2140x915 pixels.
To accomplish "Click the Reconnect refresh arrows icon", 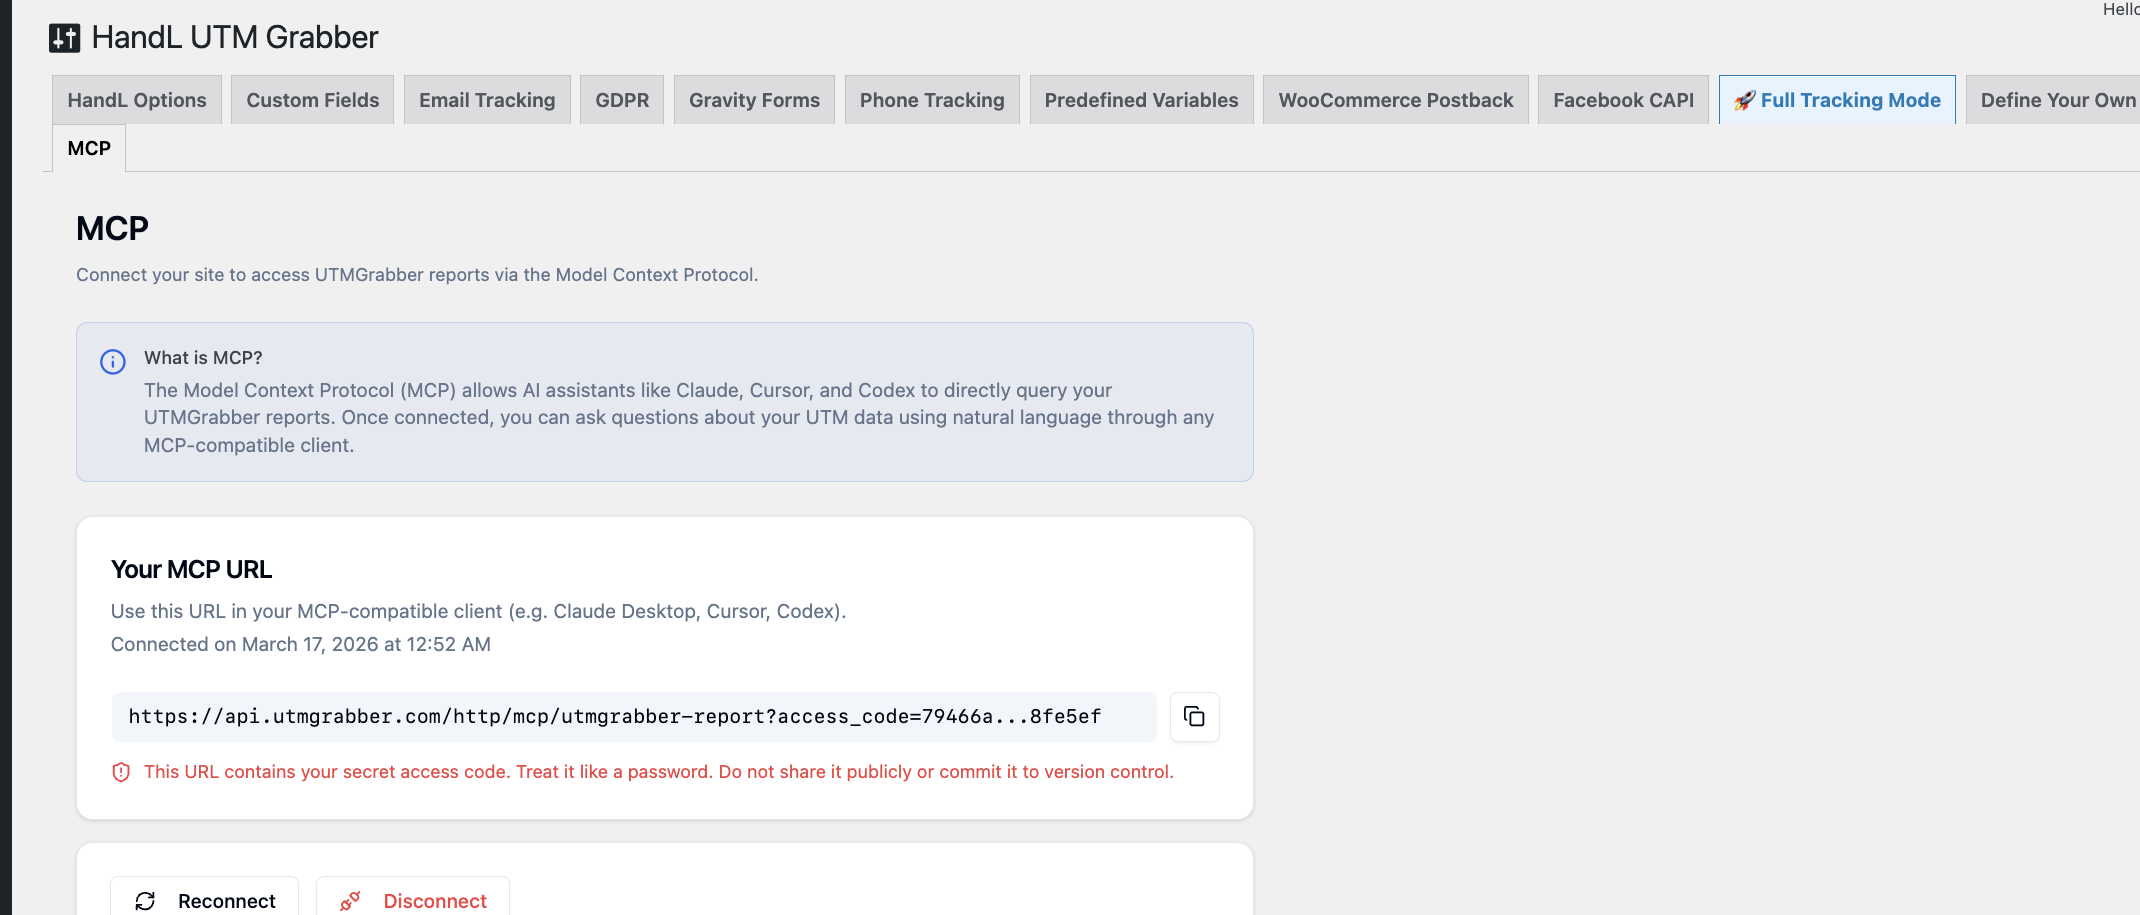I will click(x=145, y=901).
